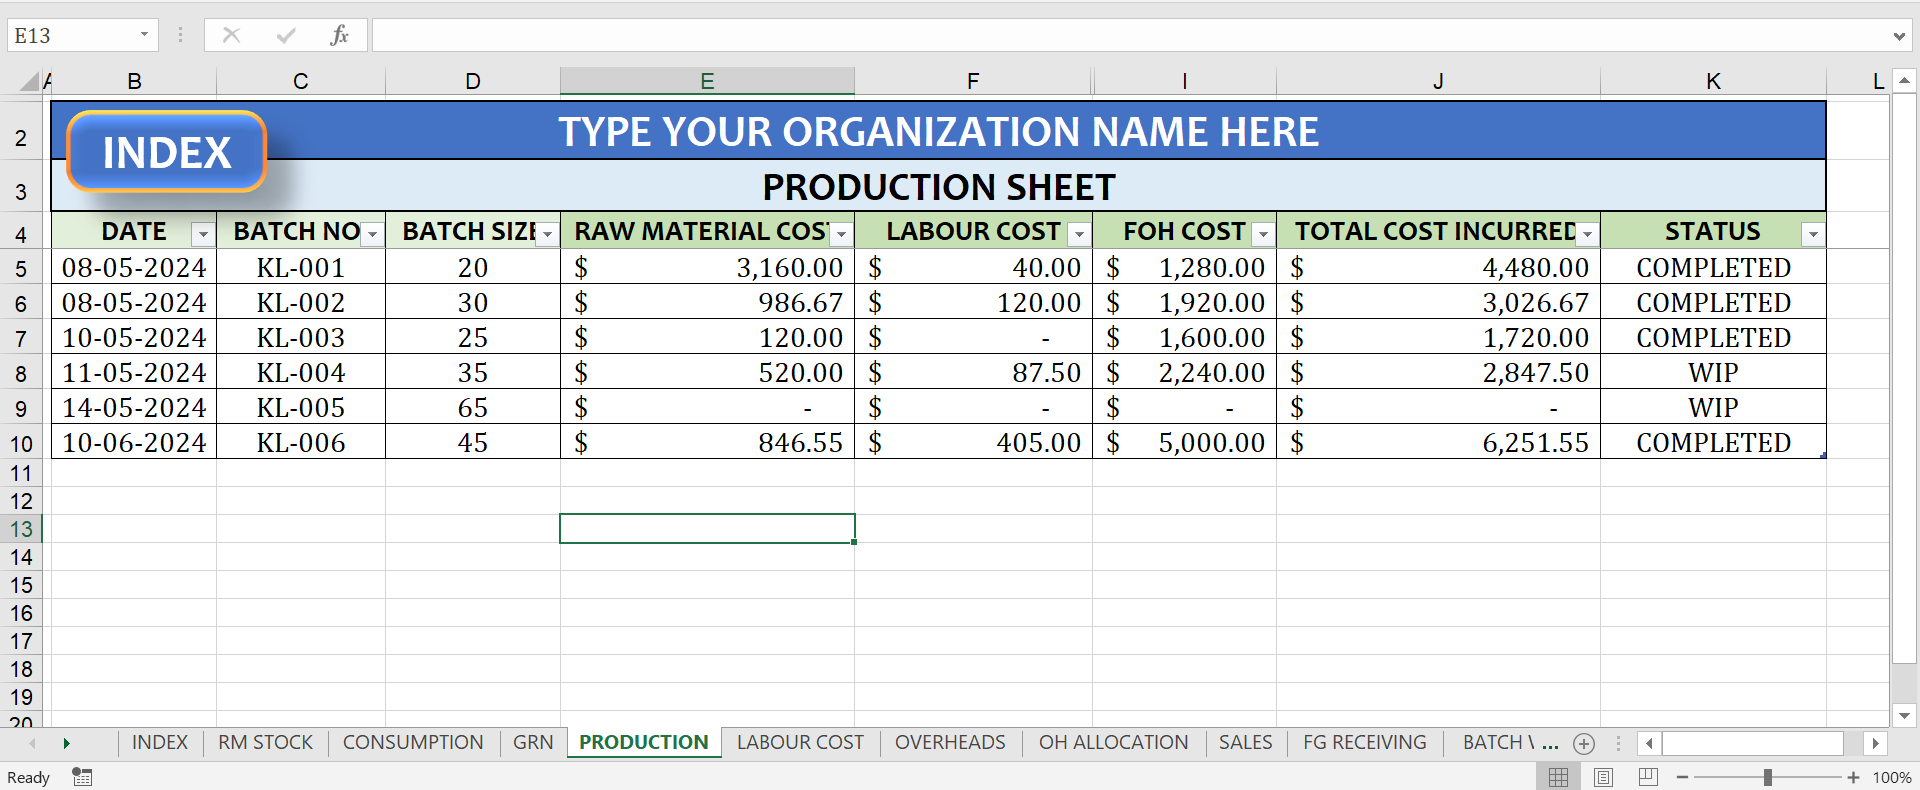1920x790 pixels.
Task: Click inside the formula bar input
Action: (1130, 35)
